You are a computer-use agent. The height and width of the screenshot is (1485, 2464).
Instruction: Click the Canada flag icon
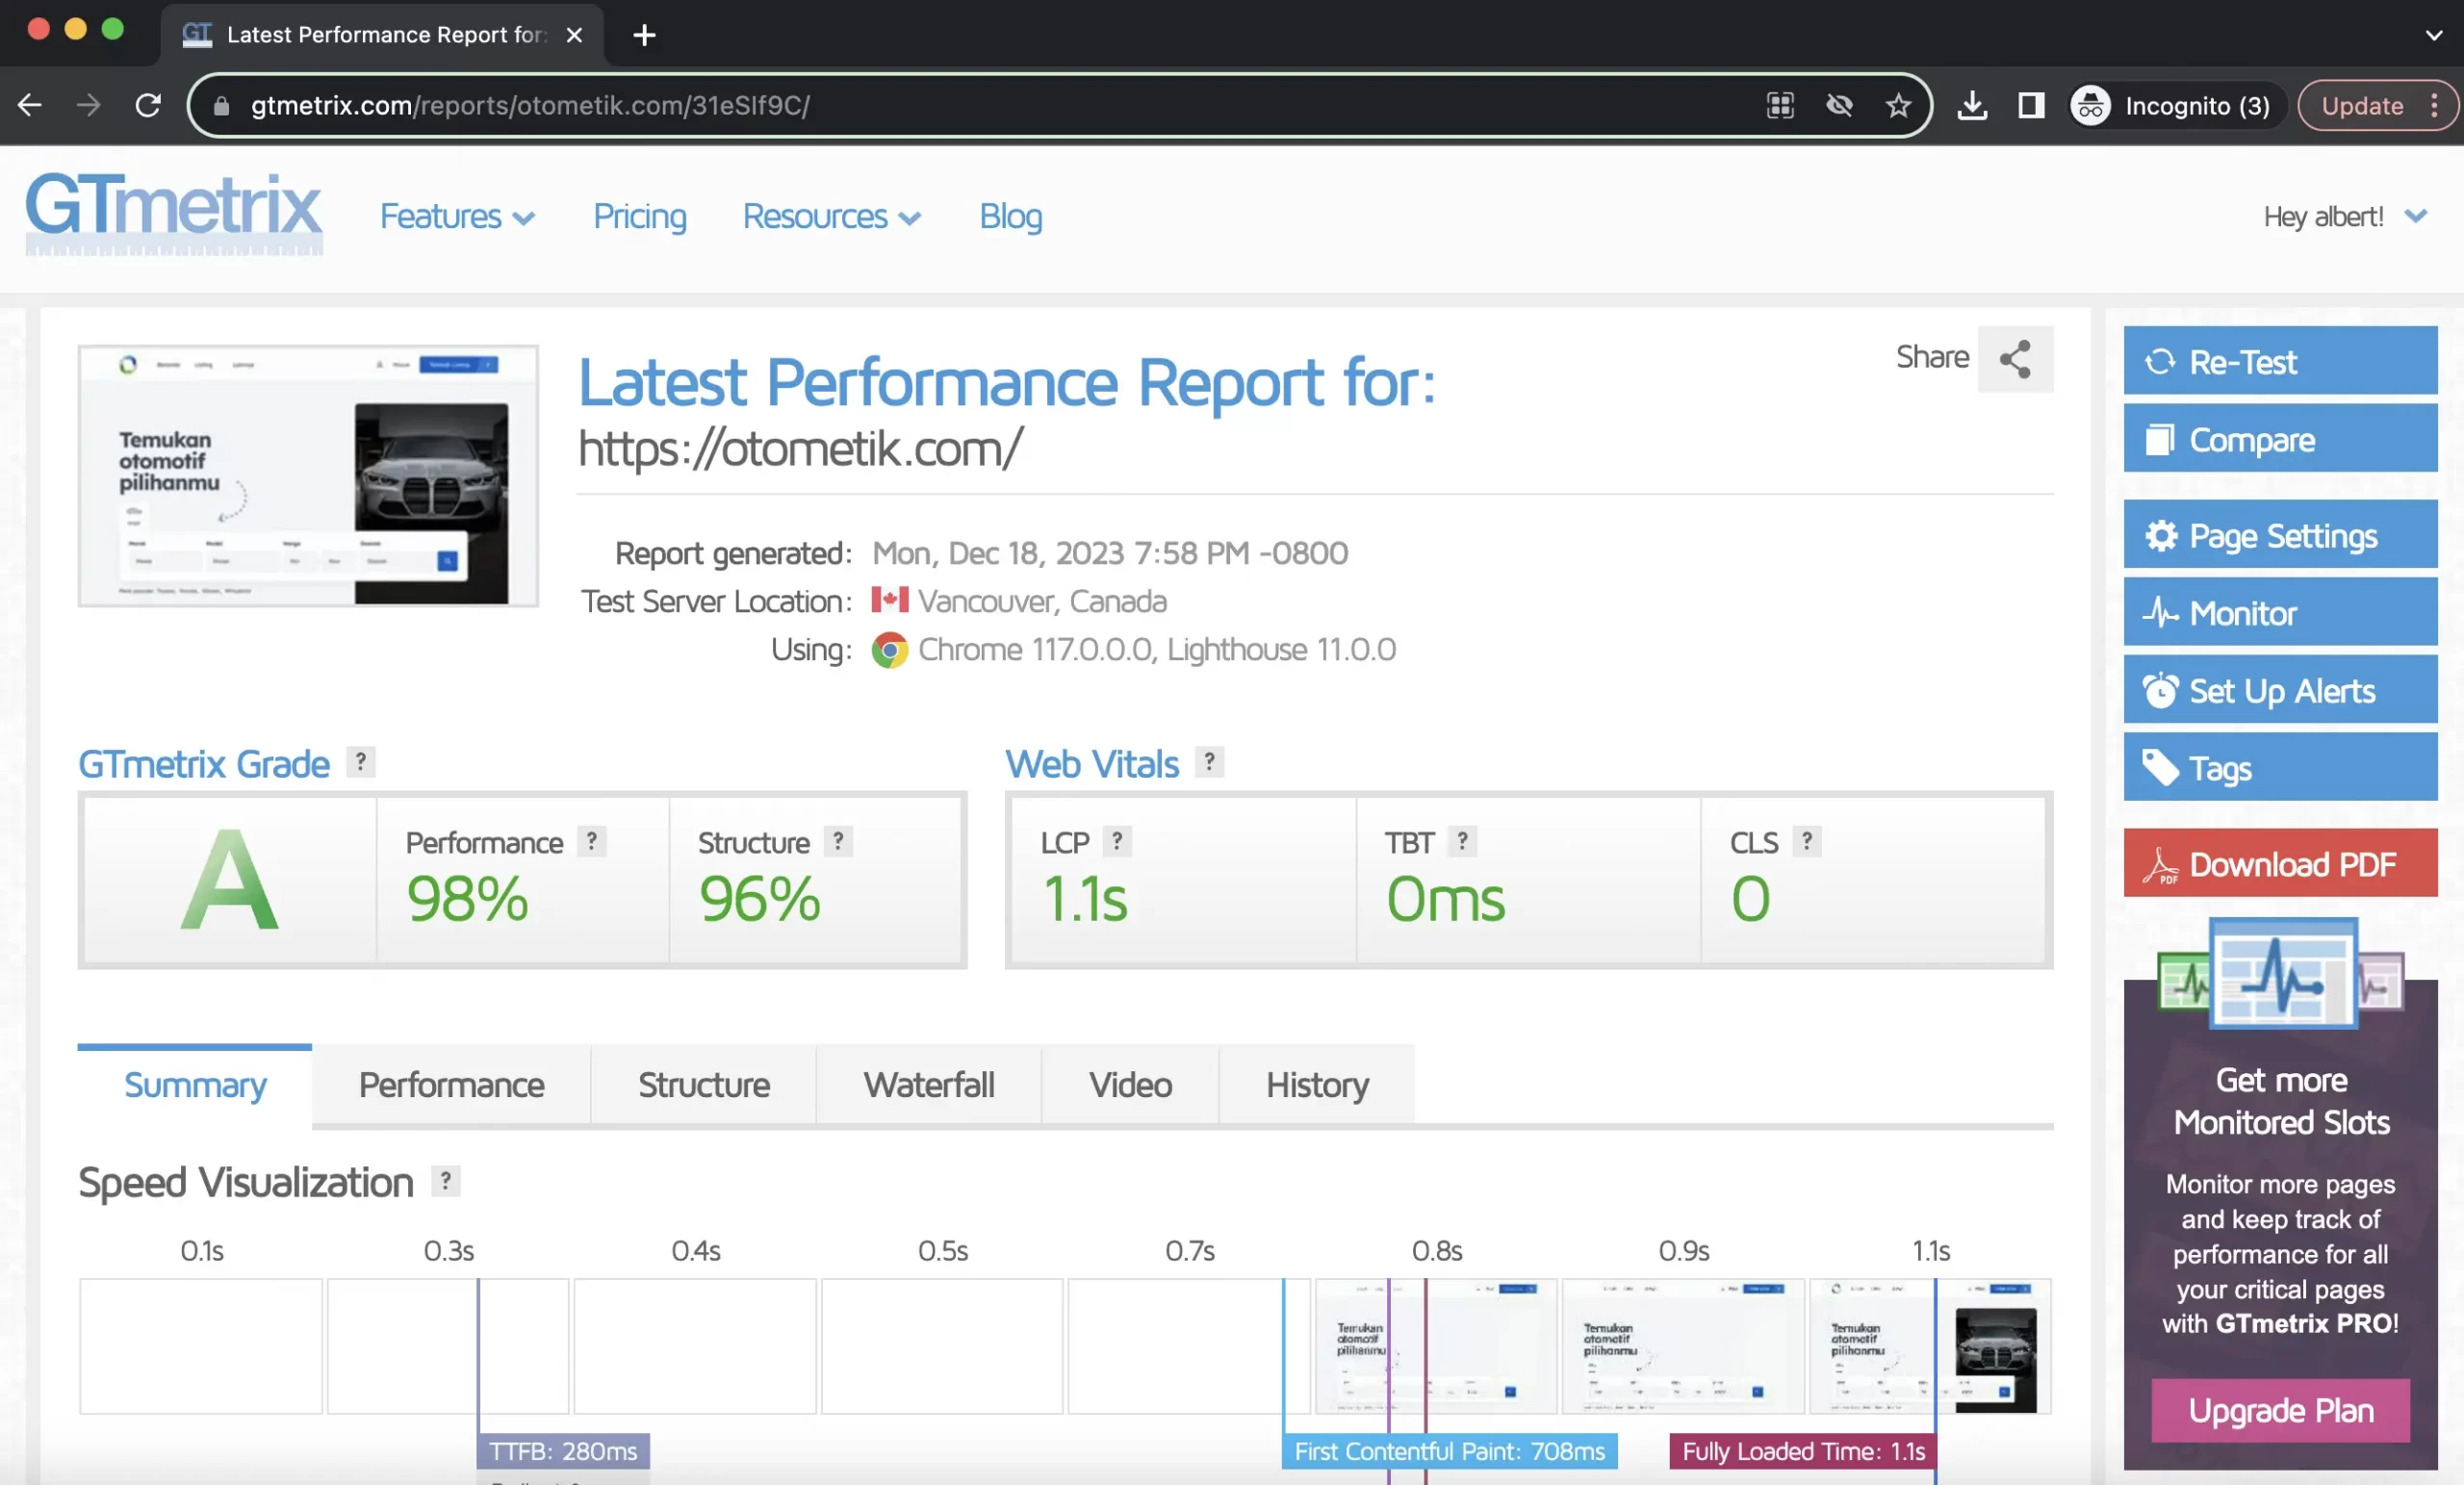tap(889, 600)
